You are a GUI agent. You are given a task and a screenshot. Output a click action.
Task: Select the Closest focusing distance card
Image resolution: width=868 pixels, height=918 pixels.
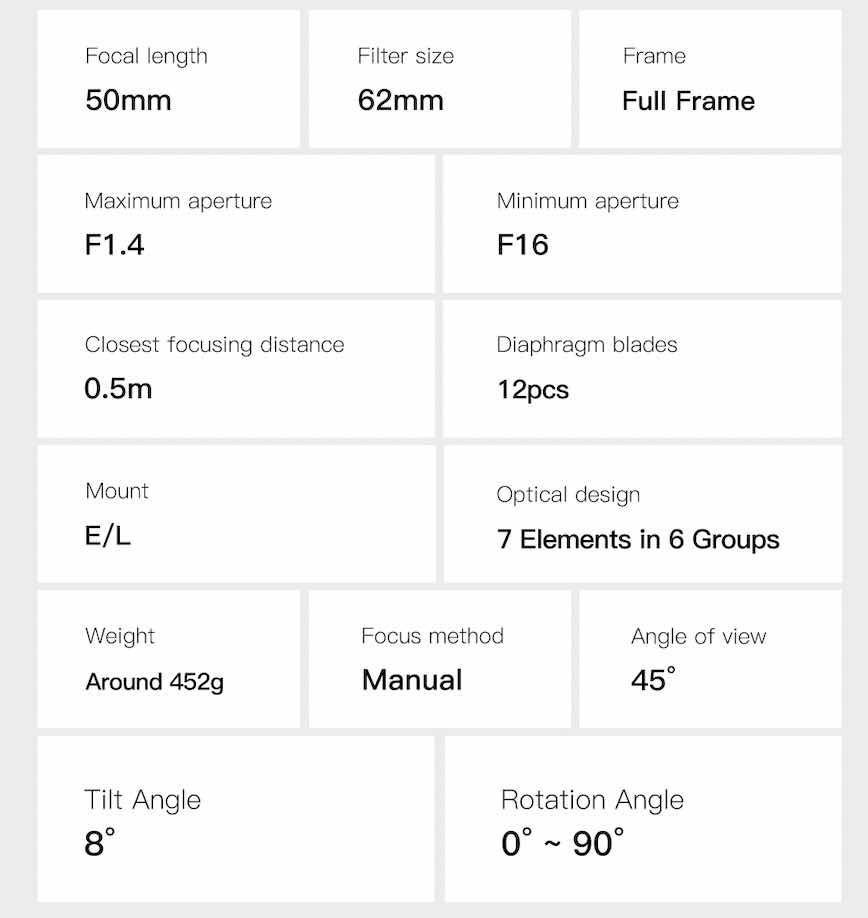(x=236, y=369)
